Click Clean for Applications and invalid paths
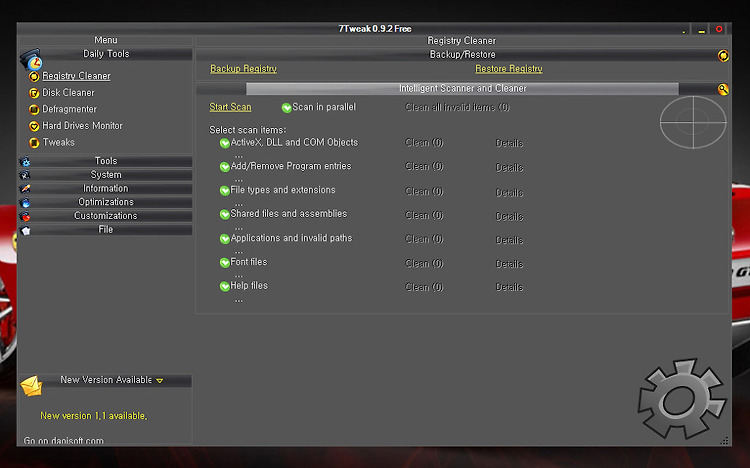This screenshot has height=468, width=750. coord(424,239)
